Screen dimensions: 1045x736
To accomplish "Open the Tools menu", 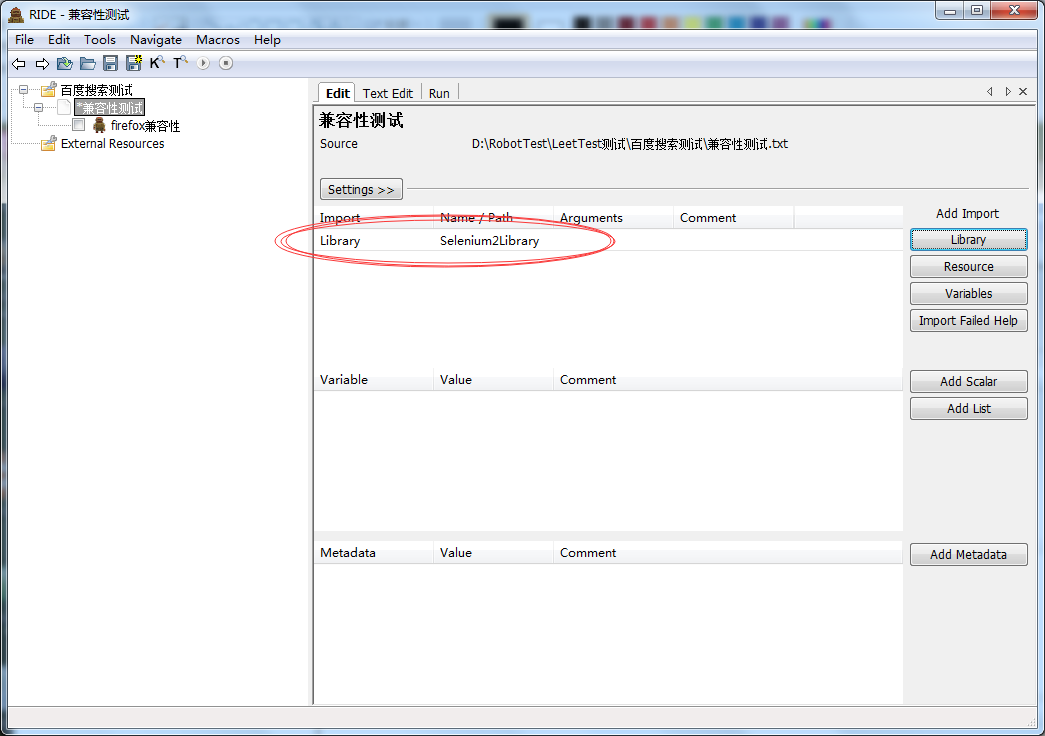I will (x=100, y=39).
